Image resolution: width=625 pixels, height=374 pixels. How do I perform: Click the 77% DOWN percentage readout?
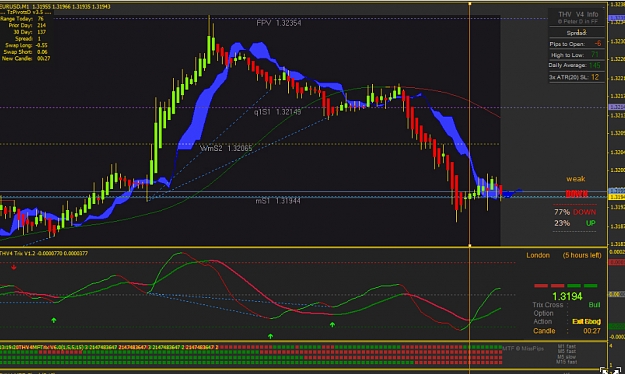tap(575, 212)
